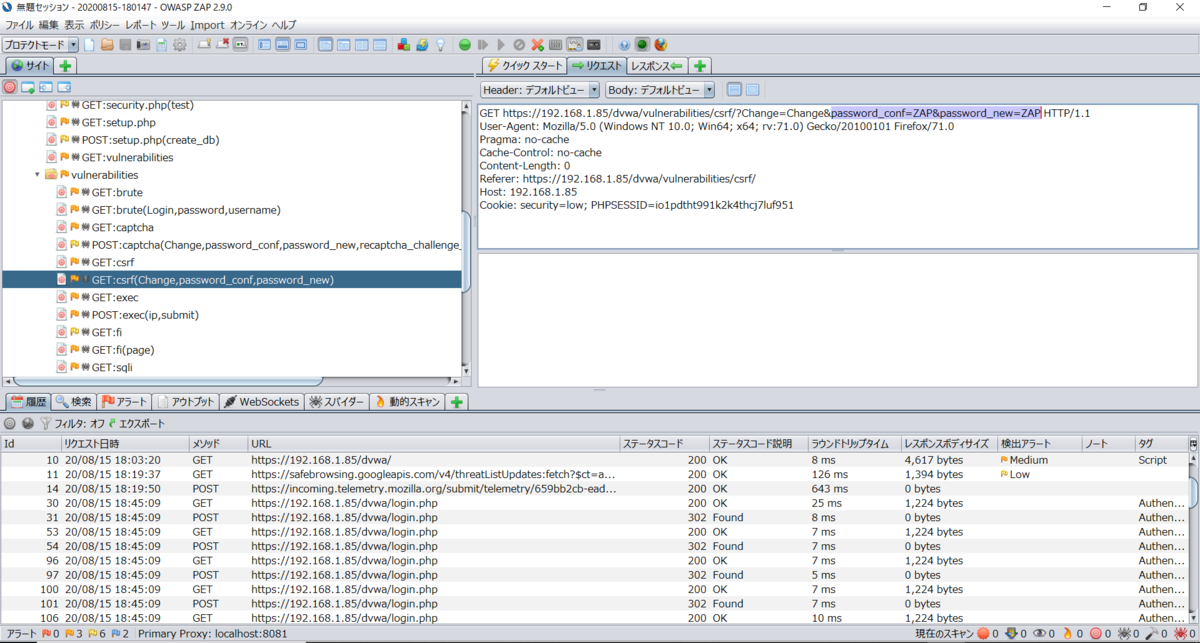Open the 検索 search tab

(x=75, y=402)
